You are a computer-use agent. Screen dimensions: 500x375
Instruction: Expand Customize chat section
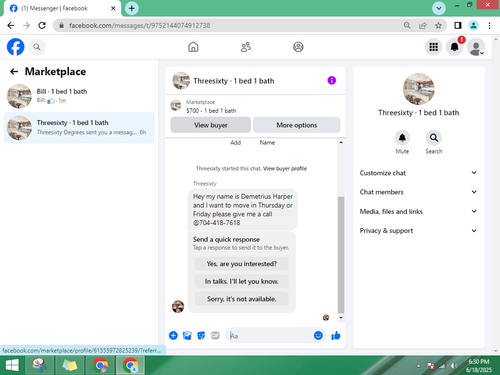click(x=418, y=173)
